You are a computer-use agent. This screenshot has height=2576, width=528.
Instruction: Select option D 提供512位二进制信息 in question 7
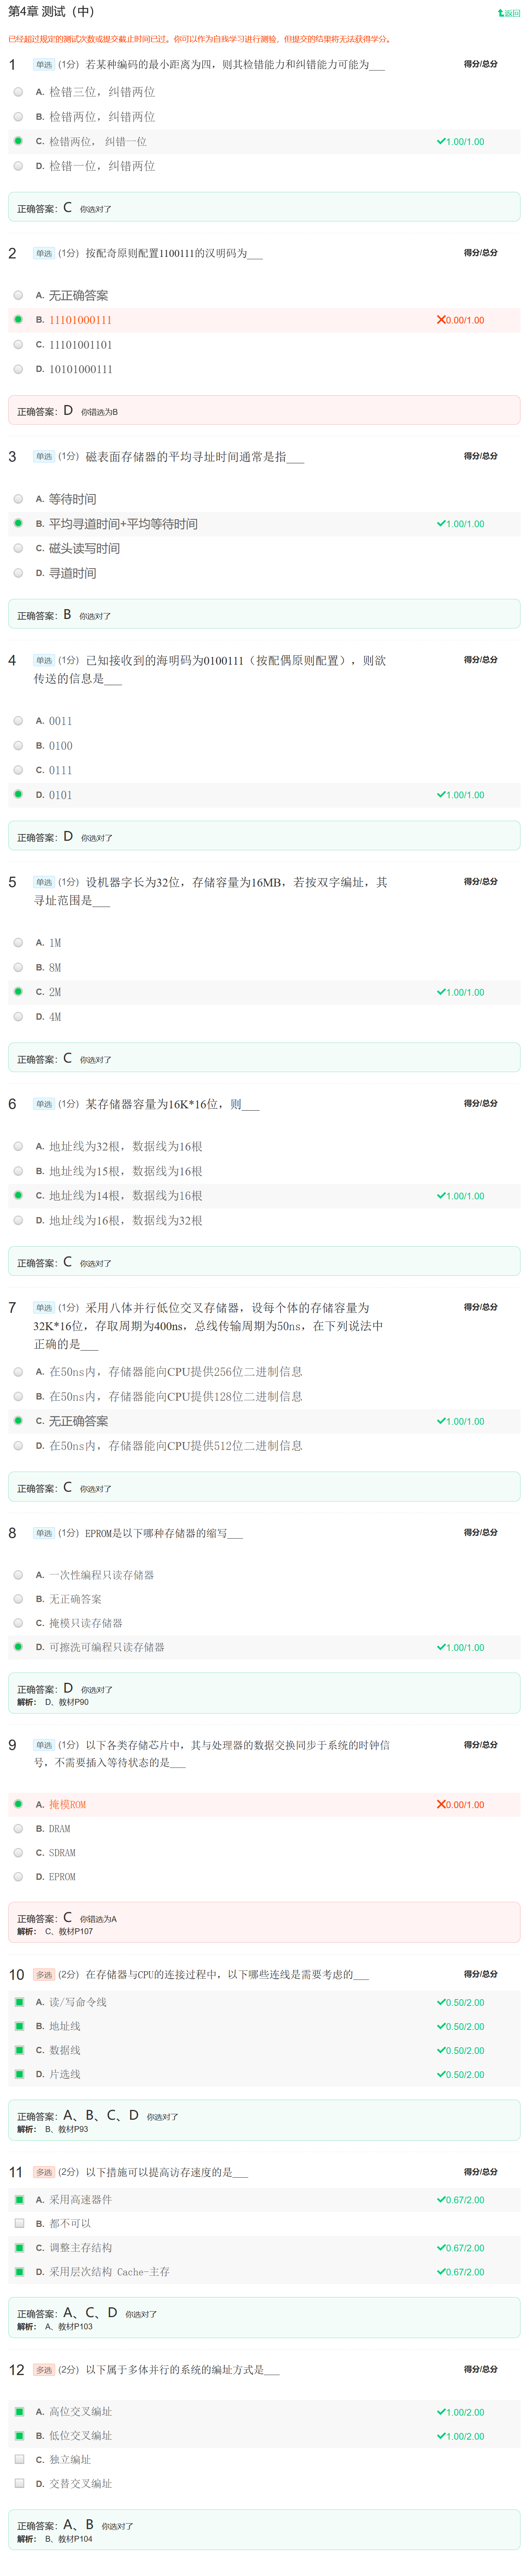coord(18,1445)
